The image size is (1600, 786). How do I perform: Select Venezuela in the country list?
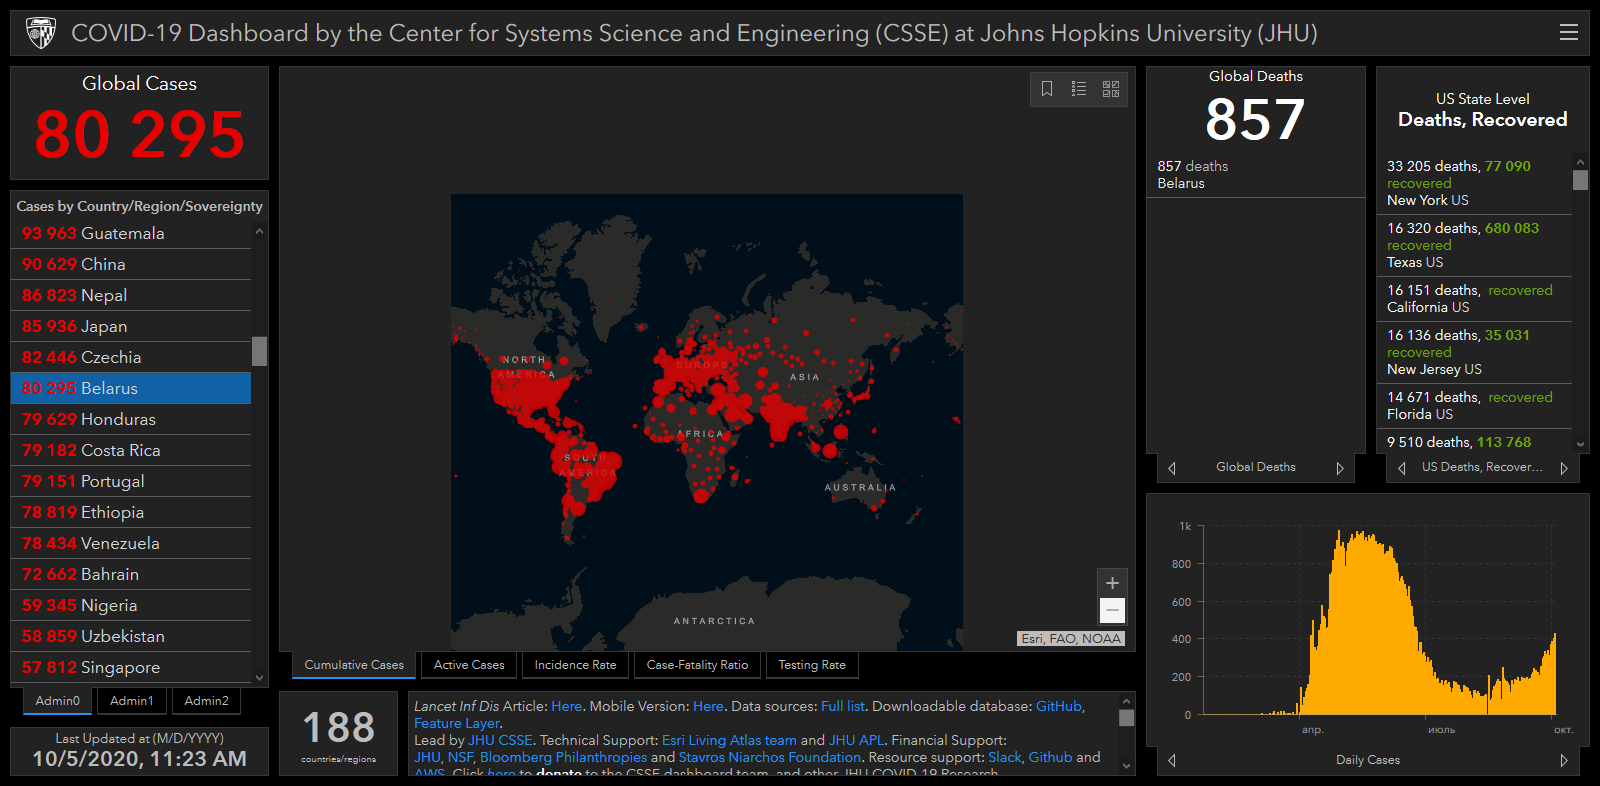(x=131, y=543)
